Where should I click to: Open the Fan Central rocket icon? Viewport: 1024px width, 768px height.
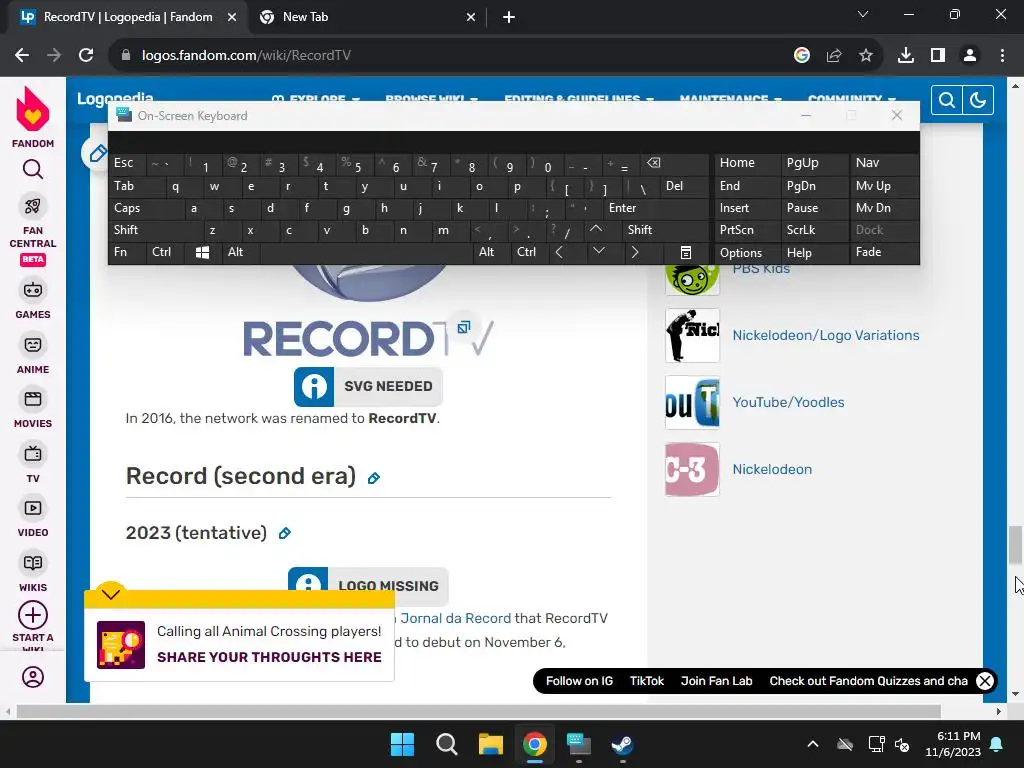33,206
